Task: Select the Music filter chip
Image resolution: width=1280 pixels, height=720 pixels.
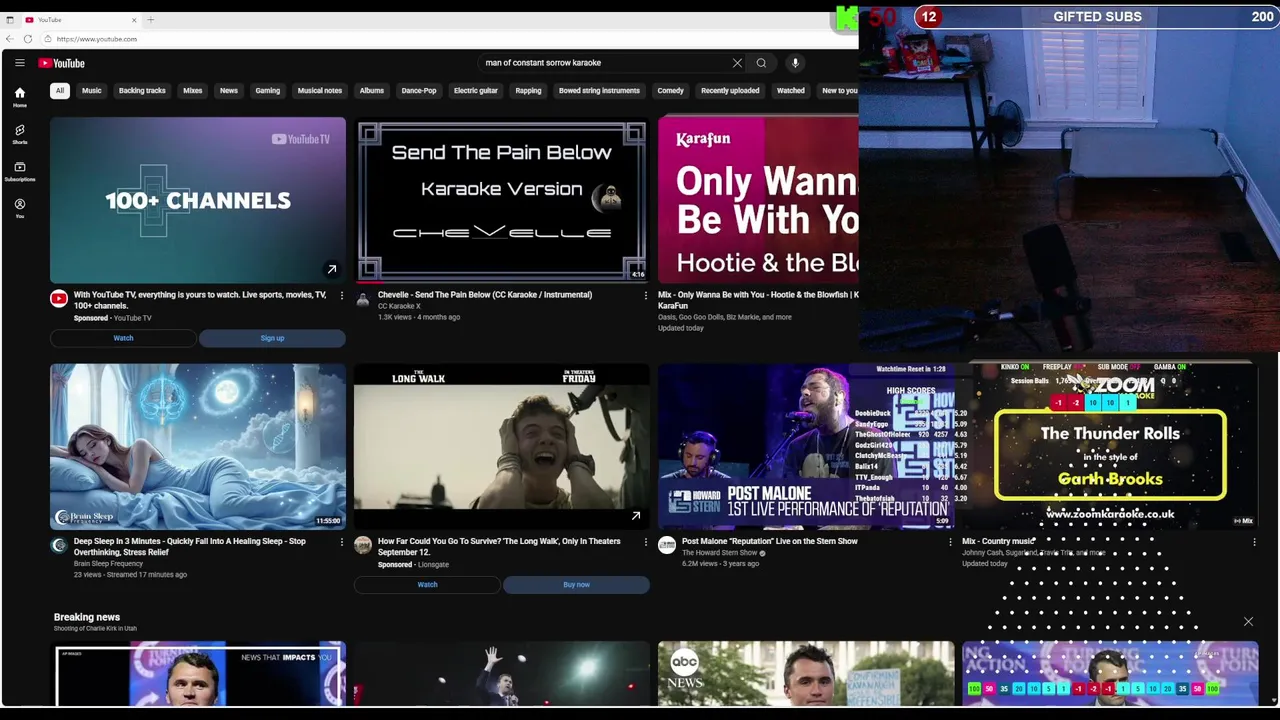Action: [x=91, y=91]
